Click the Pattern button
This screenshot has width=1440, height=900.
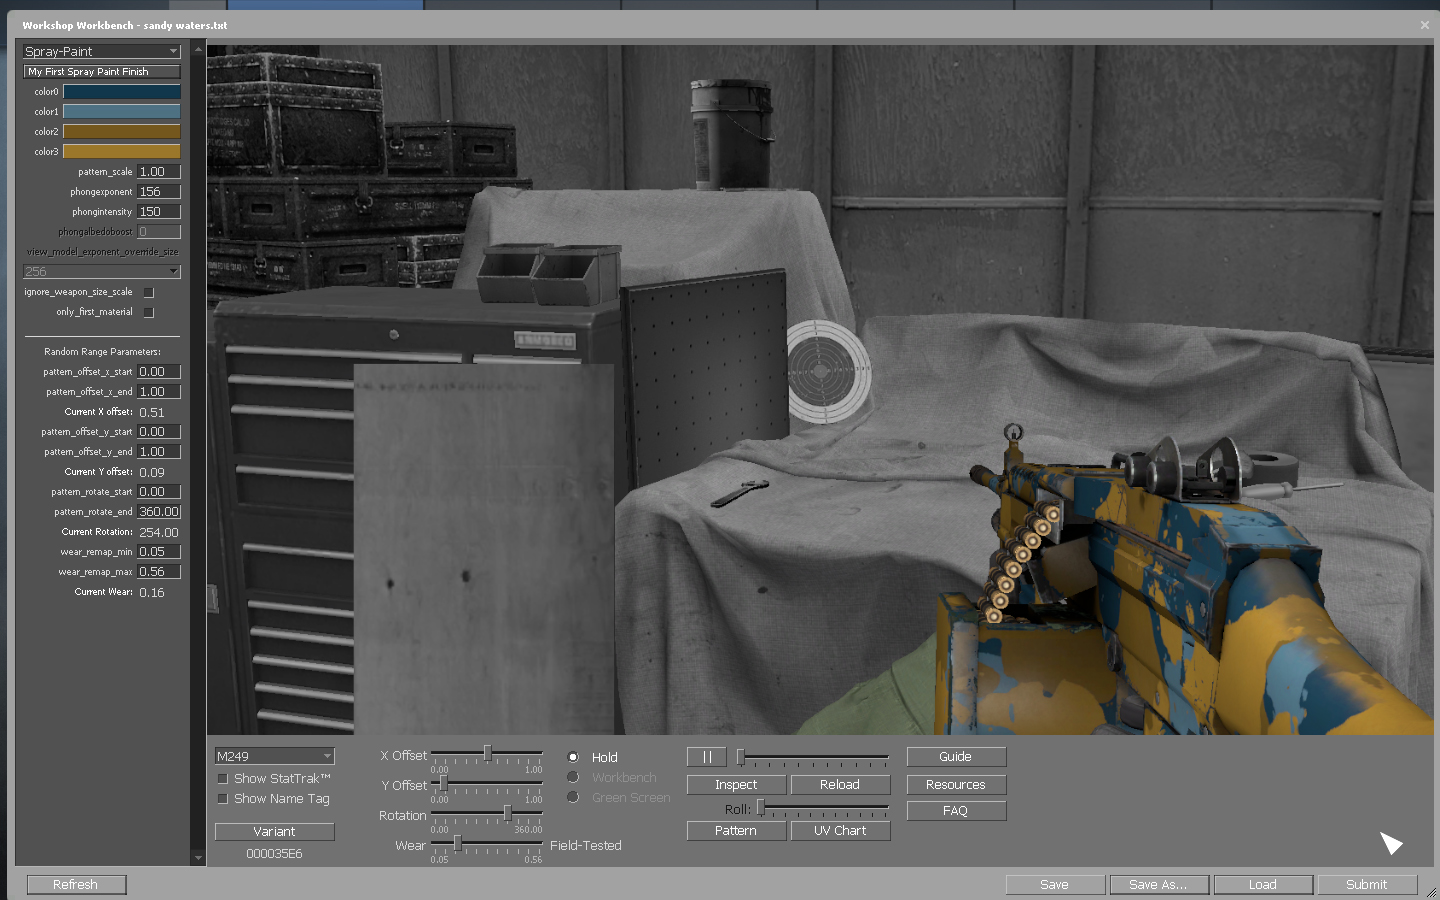(x=736, y=831)
